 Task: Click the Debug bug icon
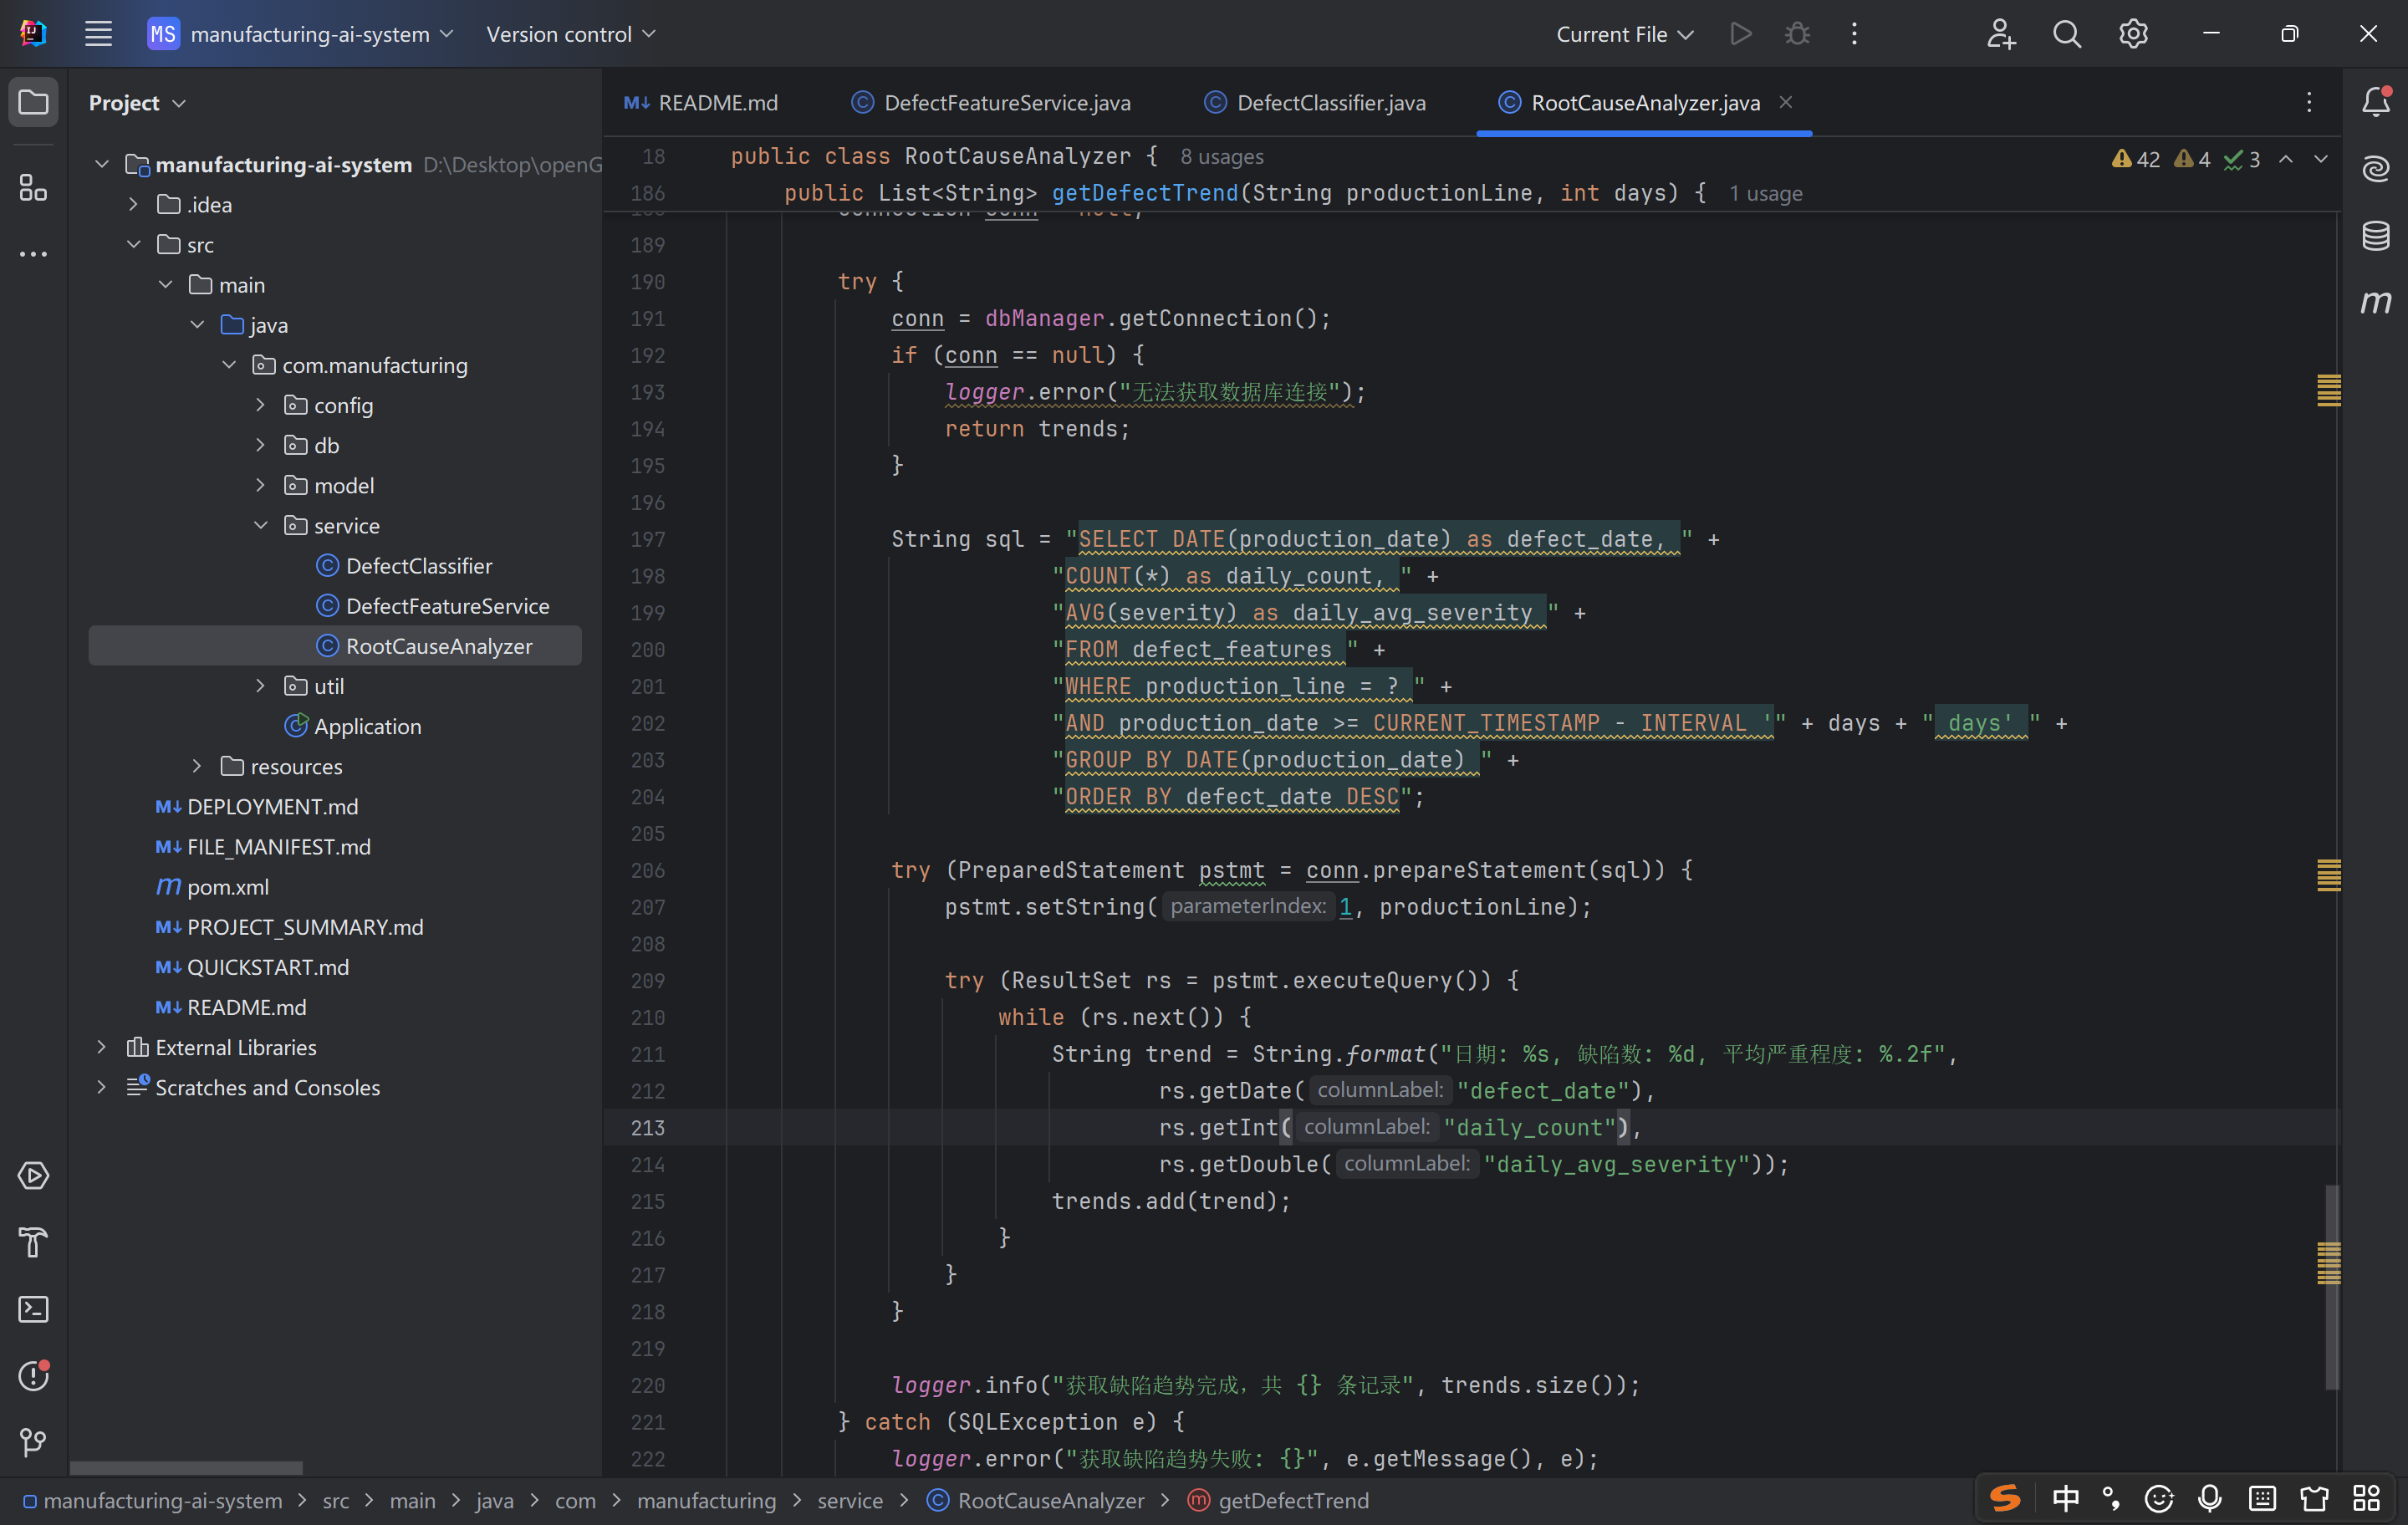pyautogui.click(x=1797, y=34)
